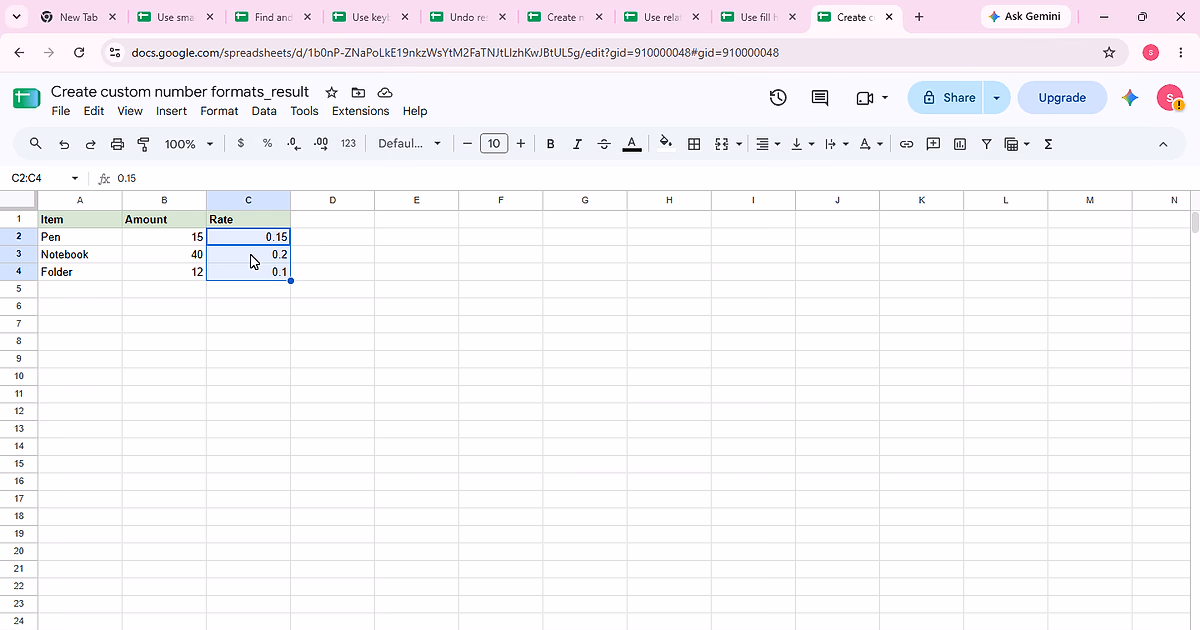This screenshot has width=1200, height=630.
Task: Expand the Share options arrow
Action: pos(996,97)
